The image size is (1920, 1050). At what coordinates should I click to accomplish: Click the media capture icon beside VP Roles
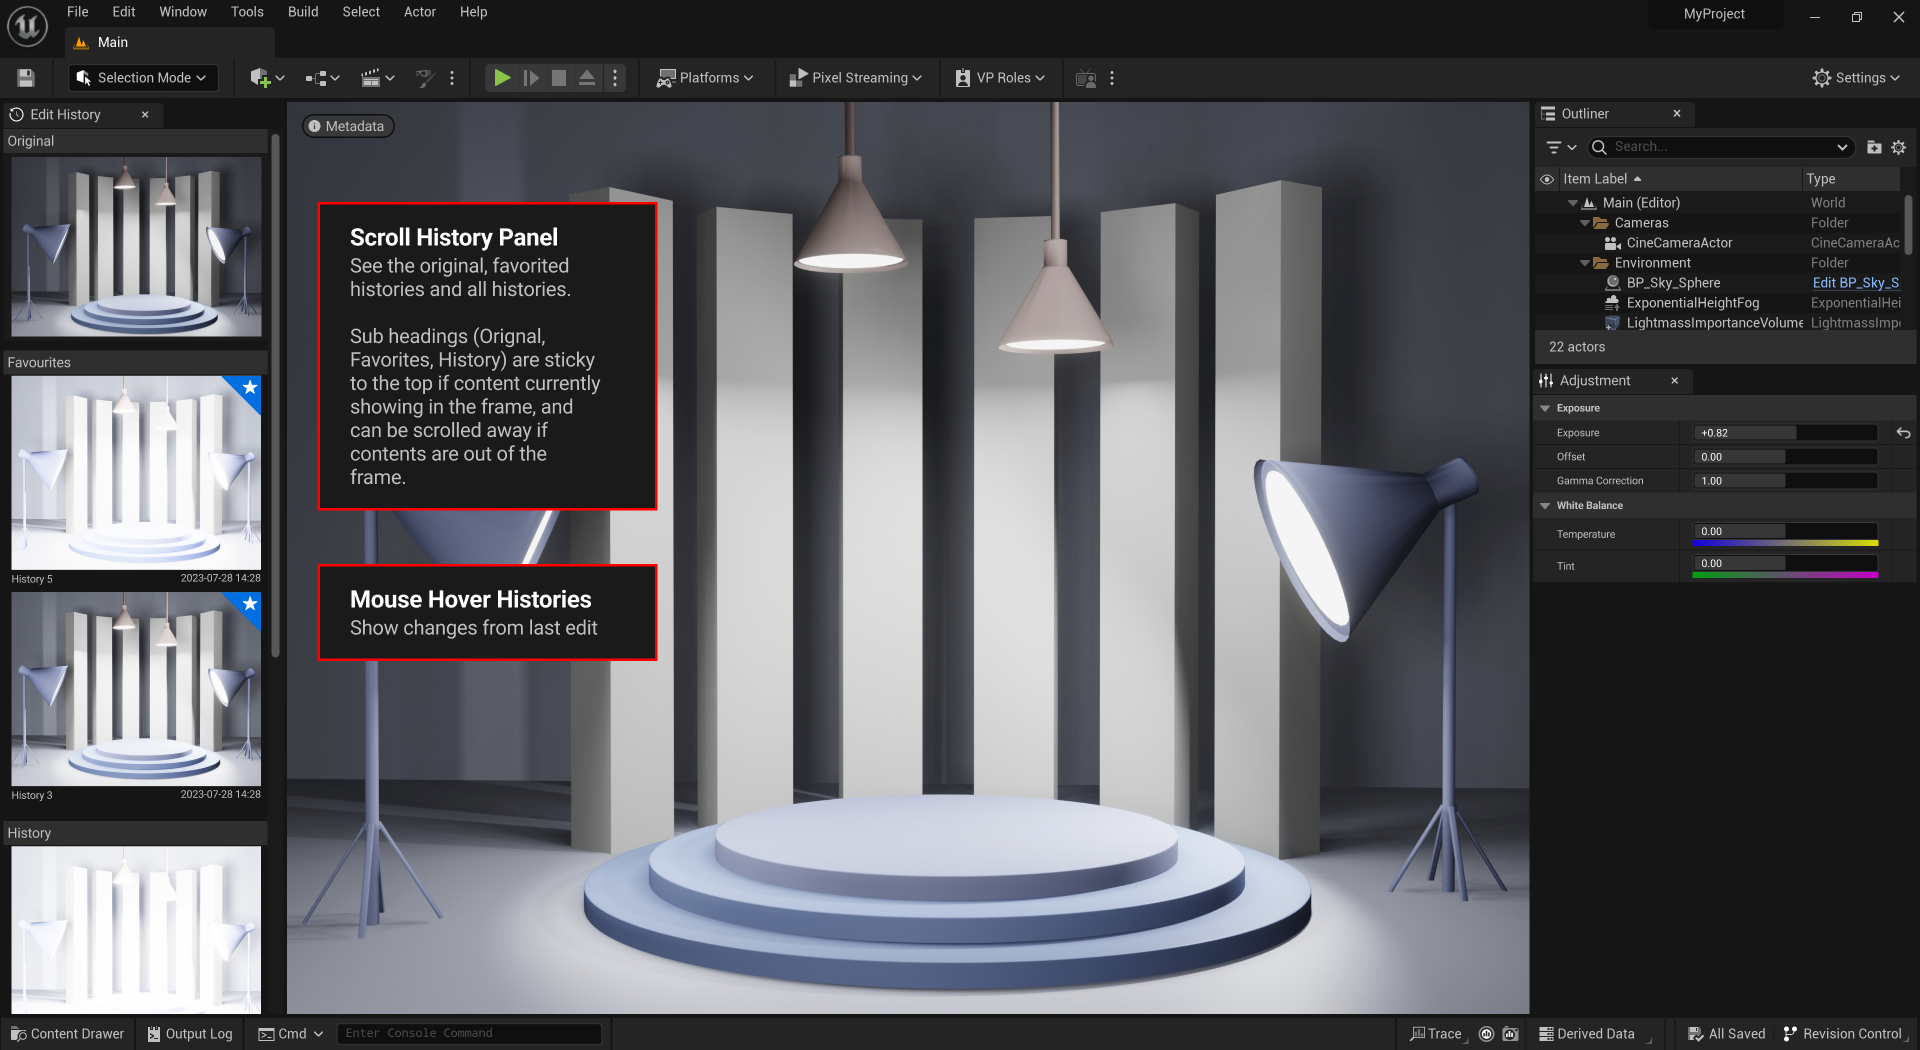coord(1086,78)
